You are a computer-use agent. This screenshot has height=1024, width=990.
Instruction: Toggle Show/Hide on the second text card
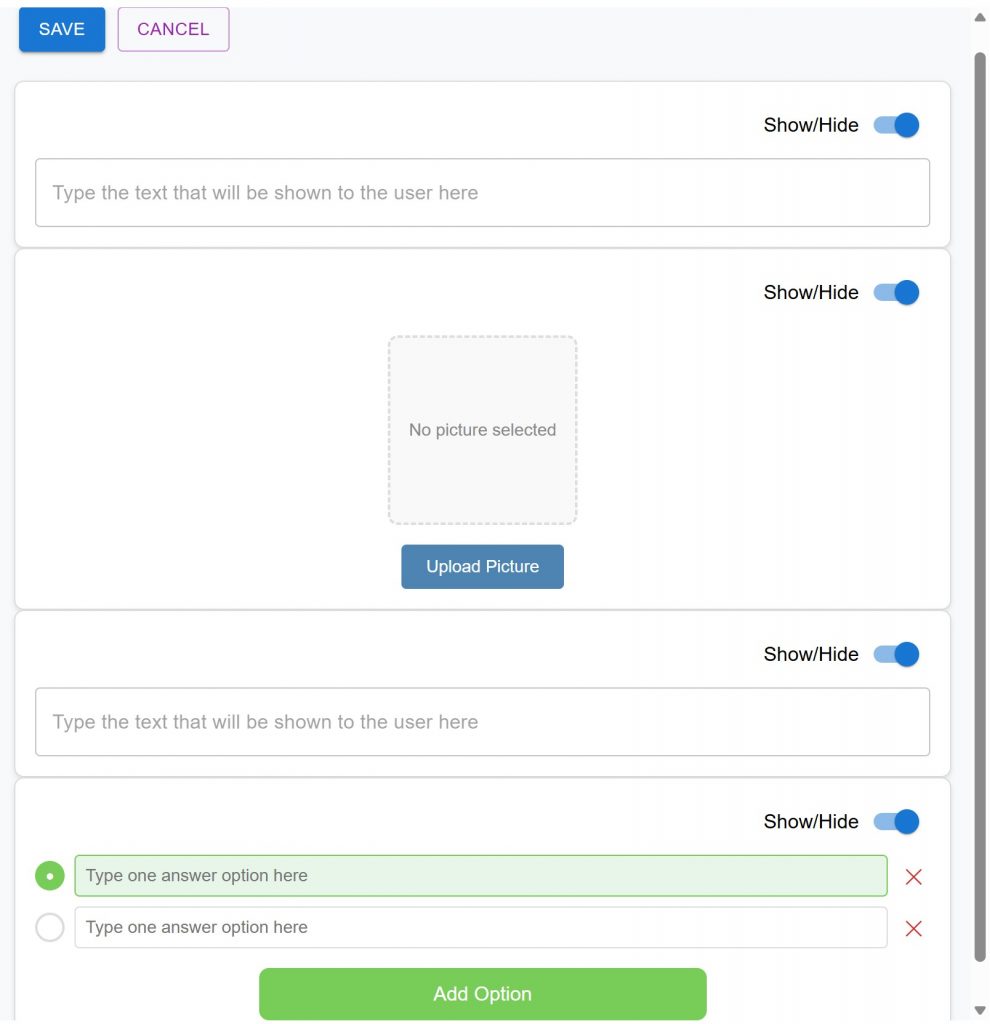point(896,654)
